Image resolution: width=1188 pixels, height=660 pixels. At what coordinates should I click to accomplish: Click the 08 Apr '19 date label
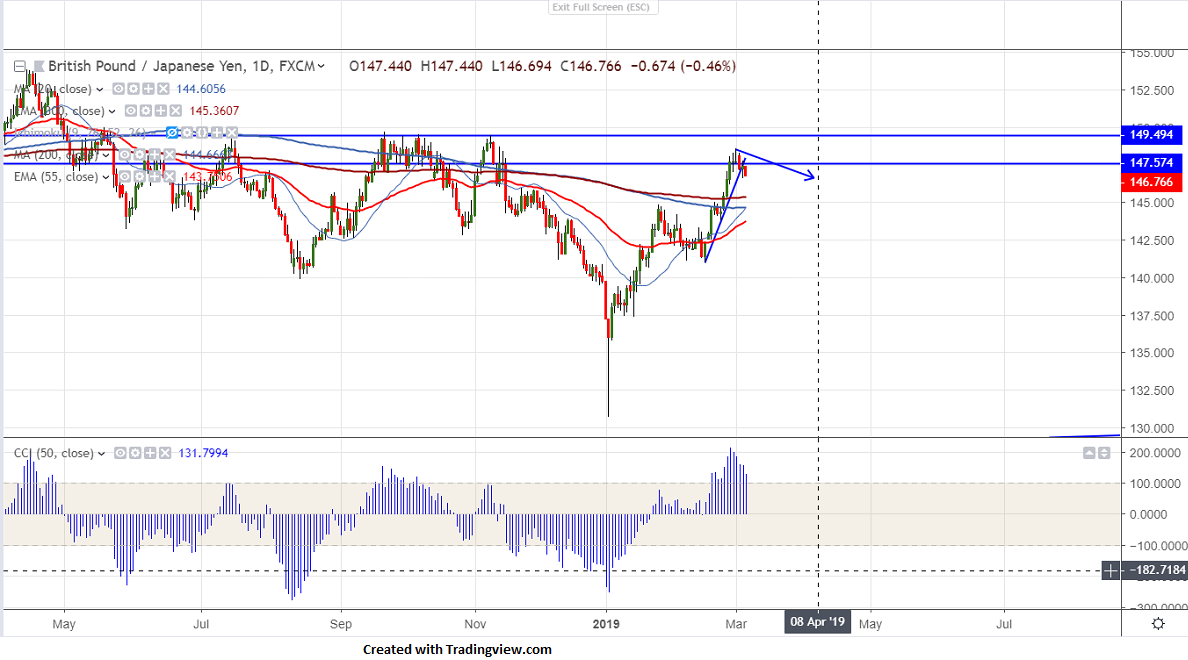817,622
